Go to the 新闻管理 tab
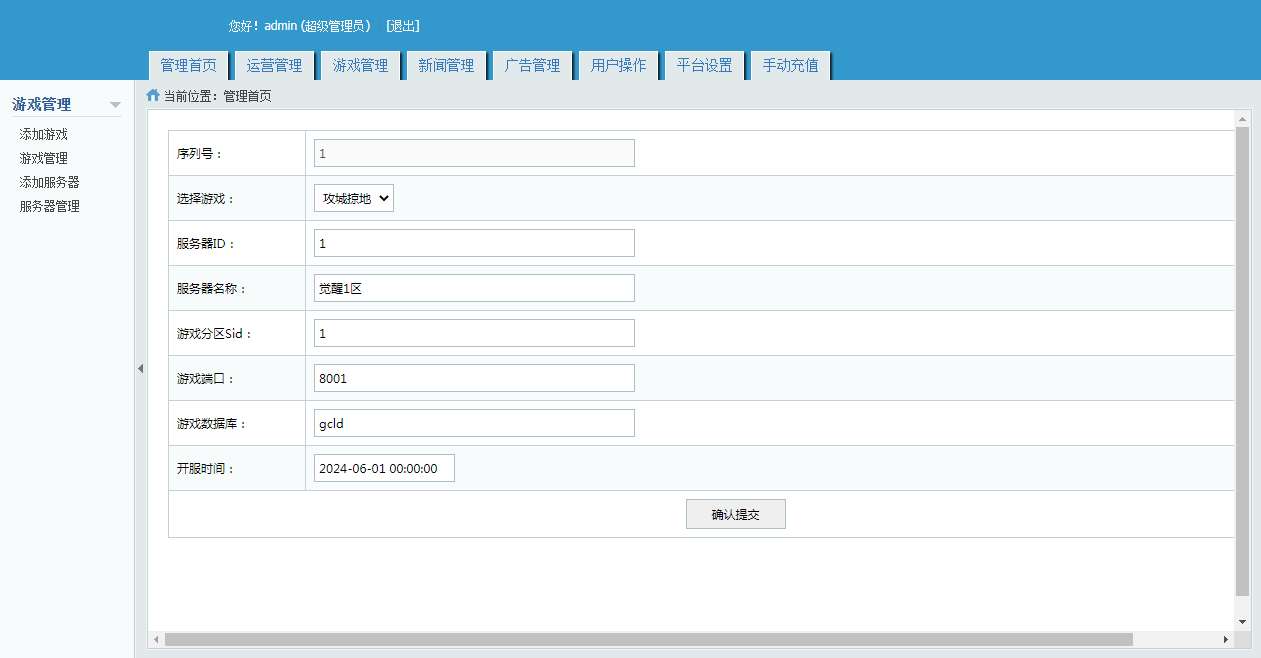This screenshot has width=1261, height=658. [x=446, y=65]
